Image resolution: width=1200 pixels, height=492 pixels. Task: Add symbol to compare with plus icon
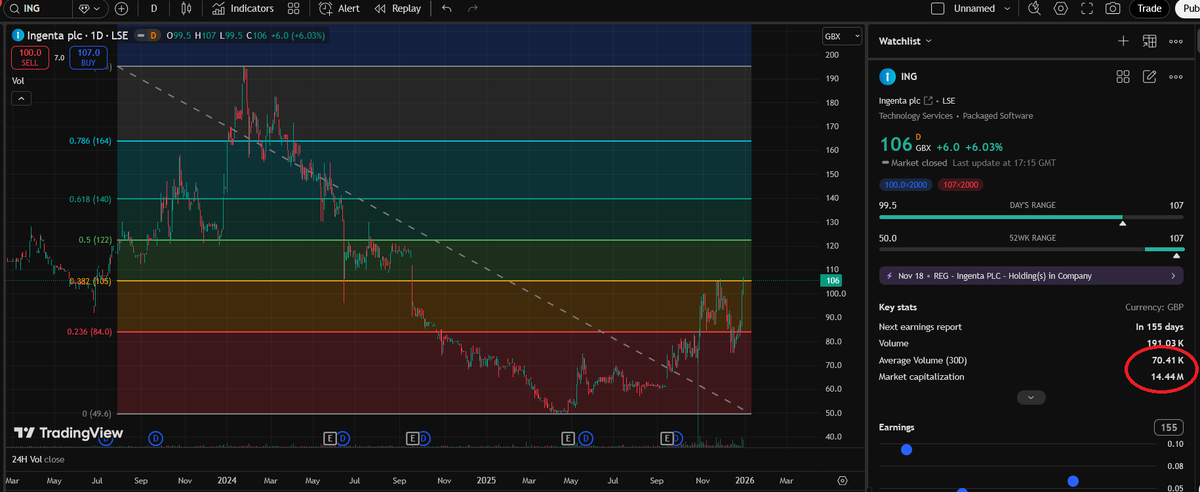tap(121, 8)
